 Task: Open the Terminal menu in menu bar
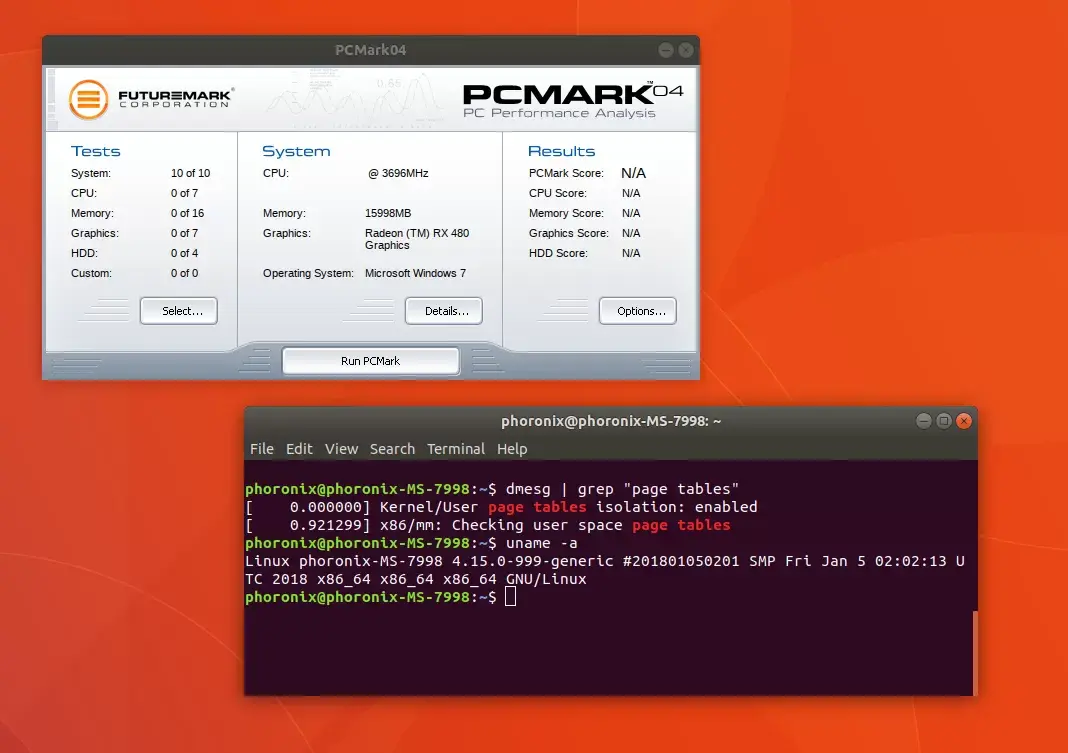click(455, 449)
